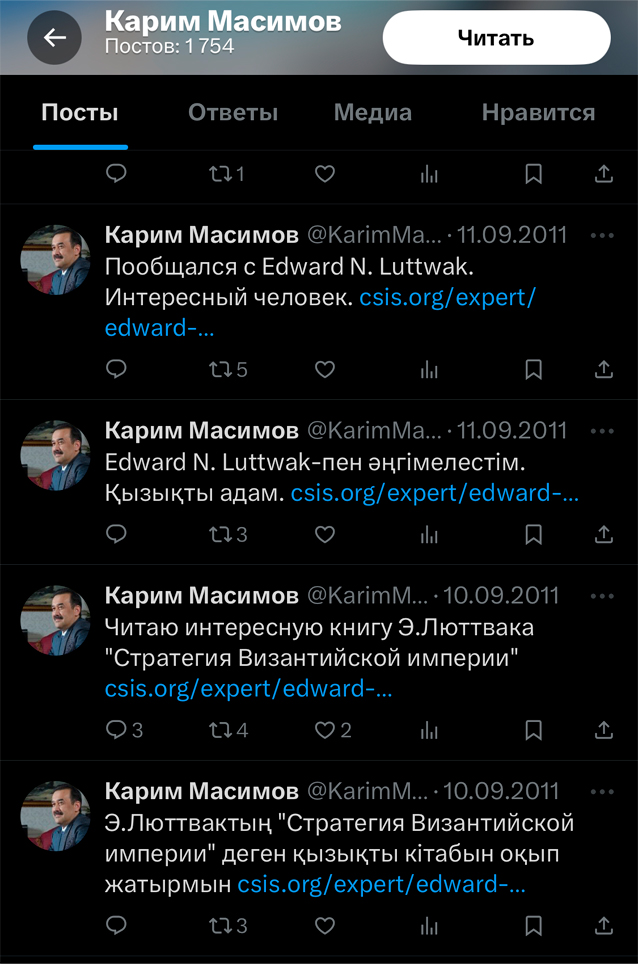638x964 pixels.
Task: Open more options for the Читаю интересную книгу post
Action: 602,597
